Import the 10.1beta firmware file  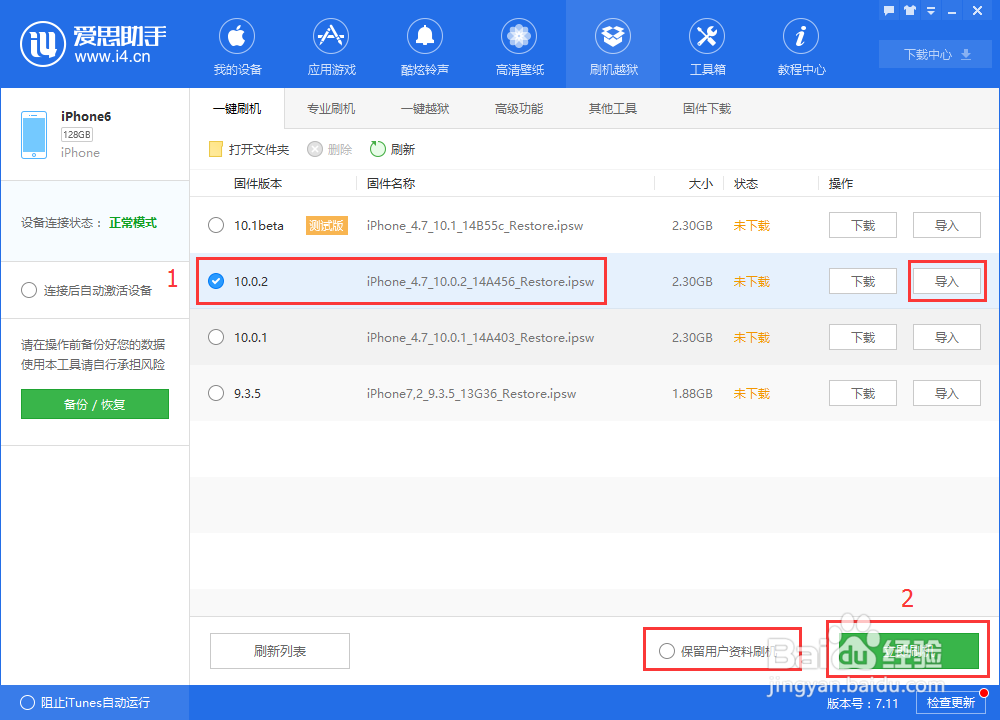pyautogui.click(x=946, y=225)
